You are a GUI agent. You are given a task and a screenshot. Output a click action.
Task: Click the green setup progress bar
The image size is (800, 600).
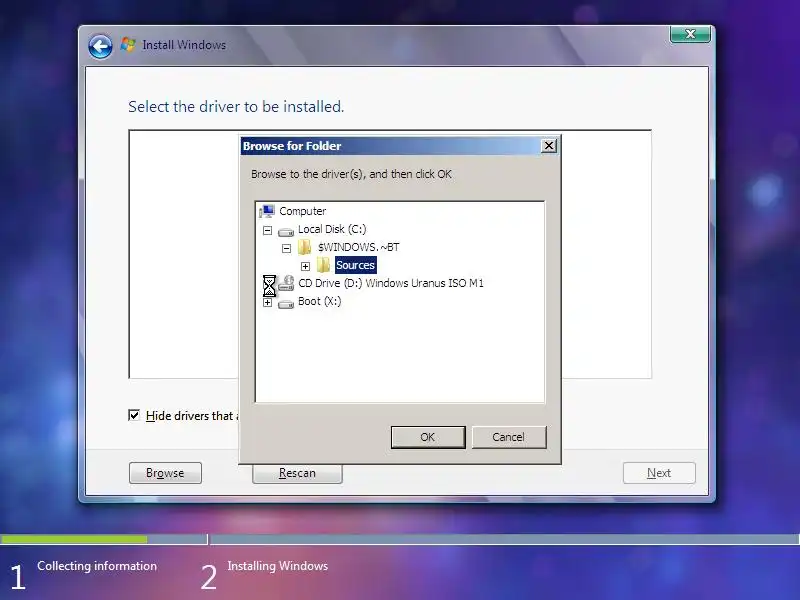point(74,539)
